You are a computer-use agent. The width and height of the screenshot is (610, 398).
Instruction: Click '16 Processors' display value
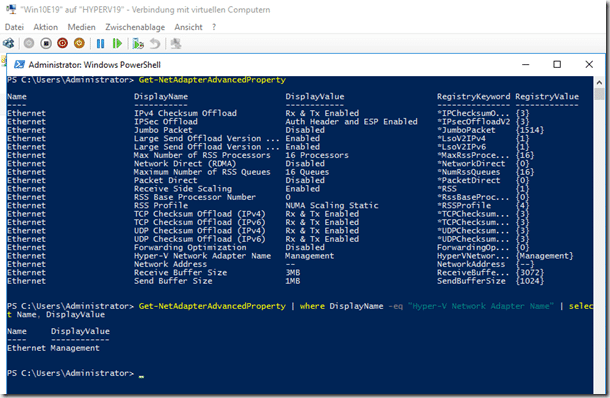coord(317,155)
